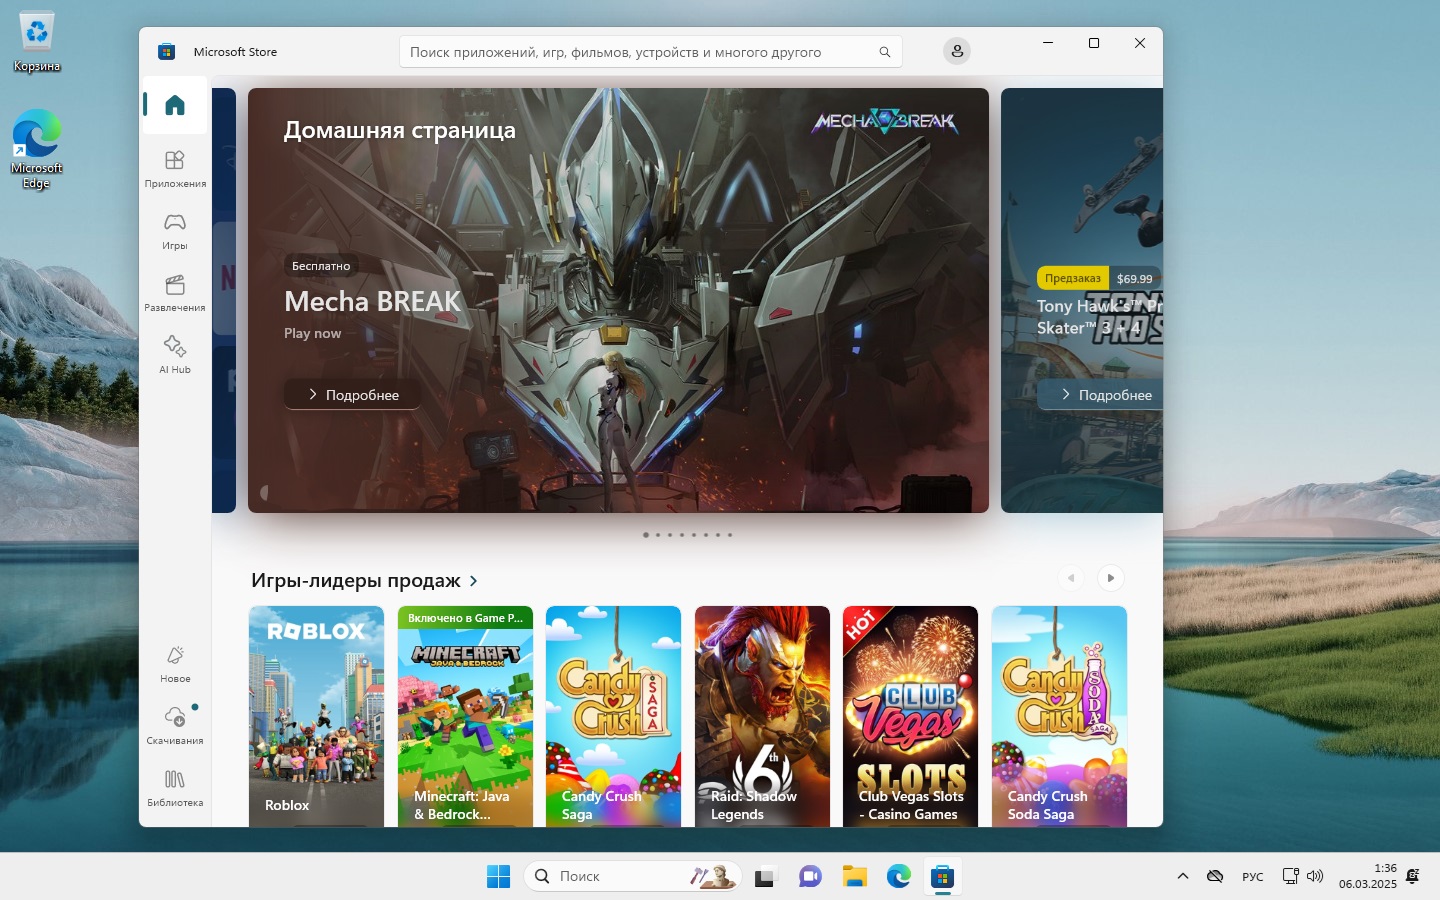Open Библиотека library page
Image resolution: width=1440 pixels, height=900 pixels.
pyautogui.click(x=175, y=788)
